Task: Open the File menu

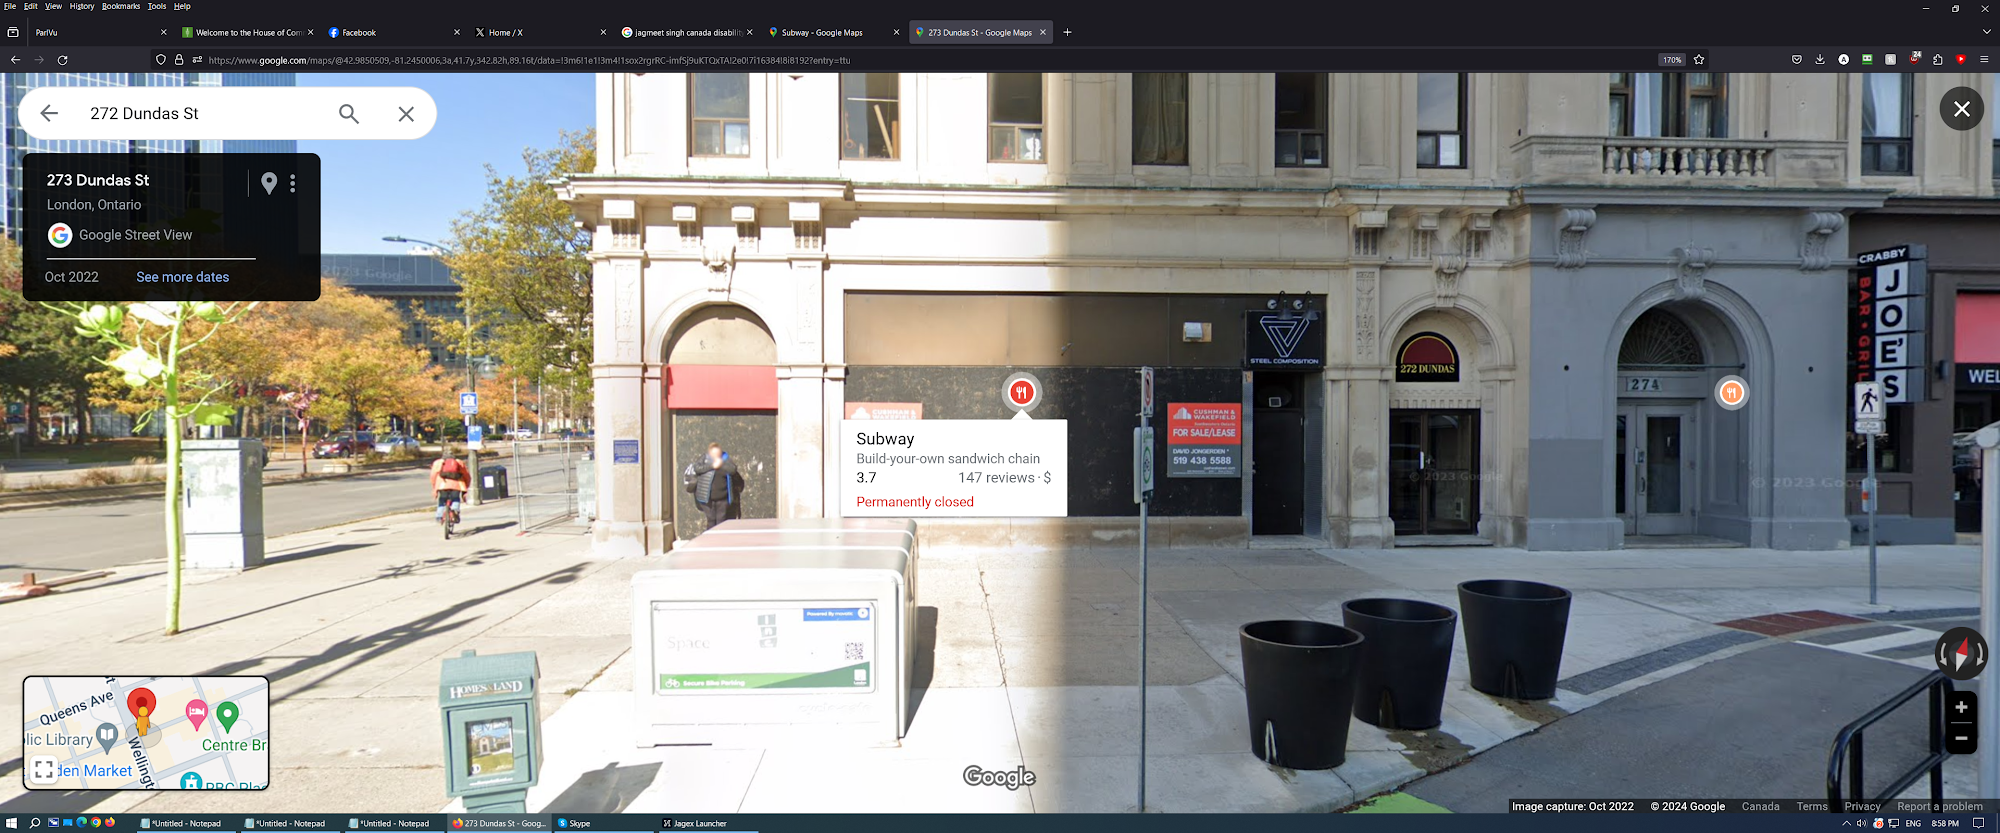Action: pyautogui.click(x=10, y=6)
